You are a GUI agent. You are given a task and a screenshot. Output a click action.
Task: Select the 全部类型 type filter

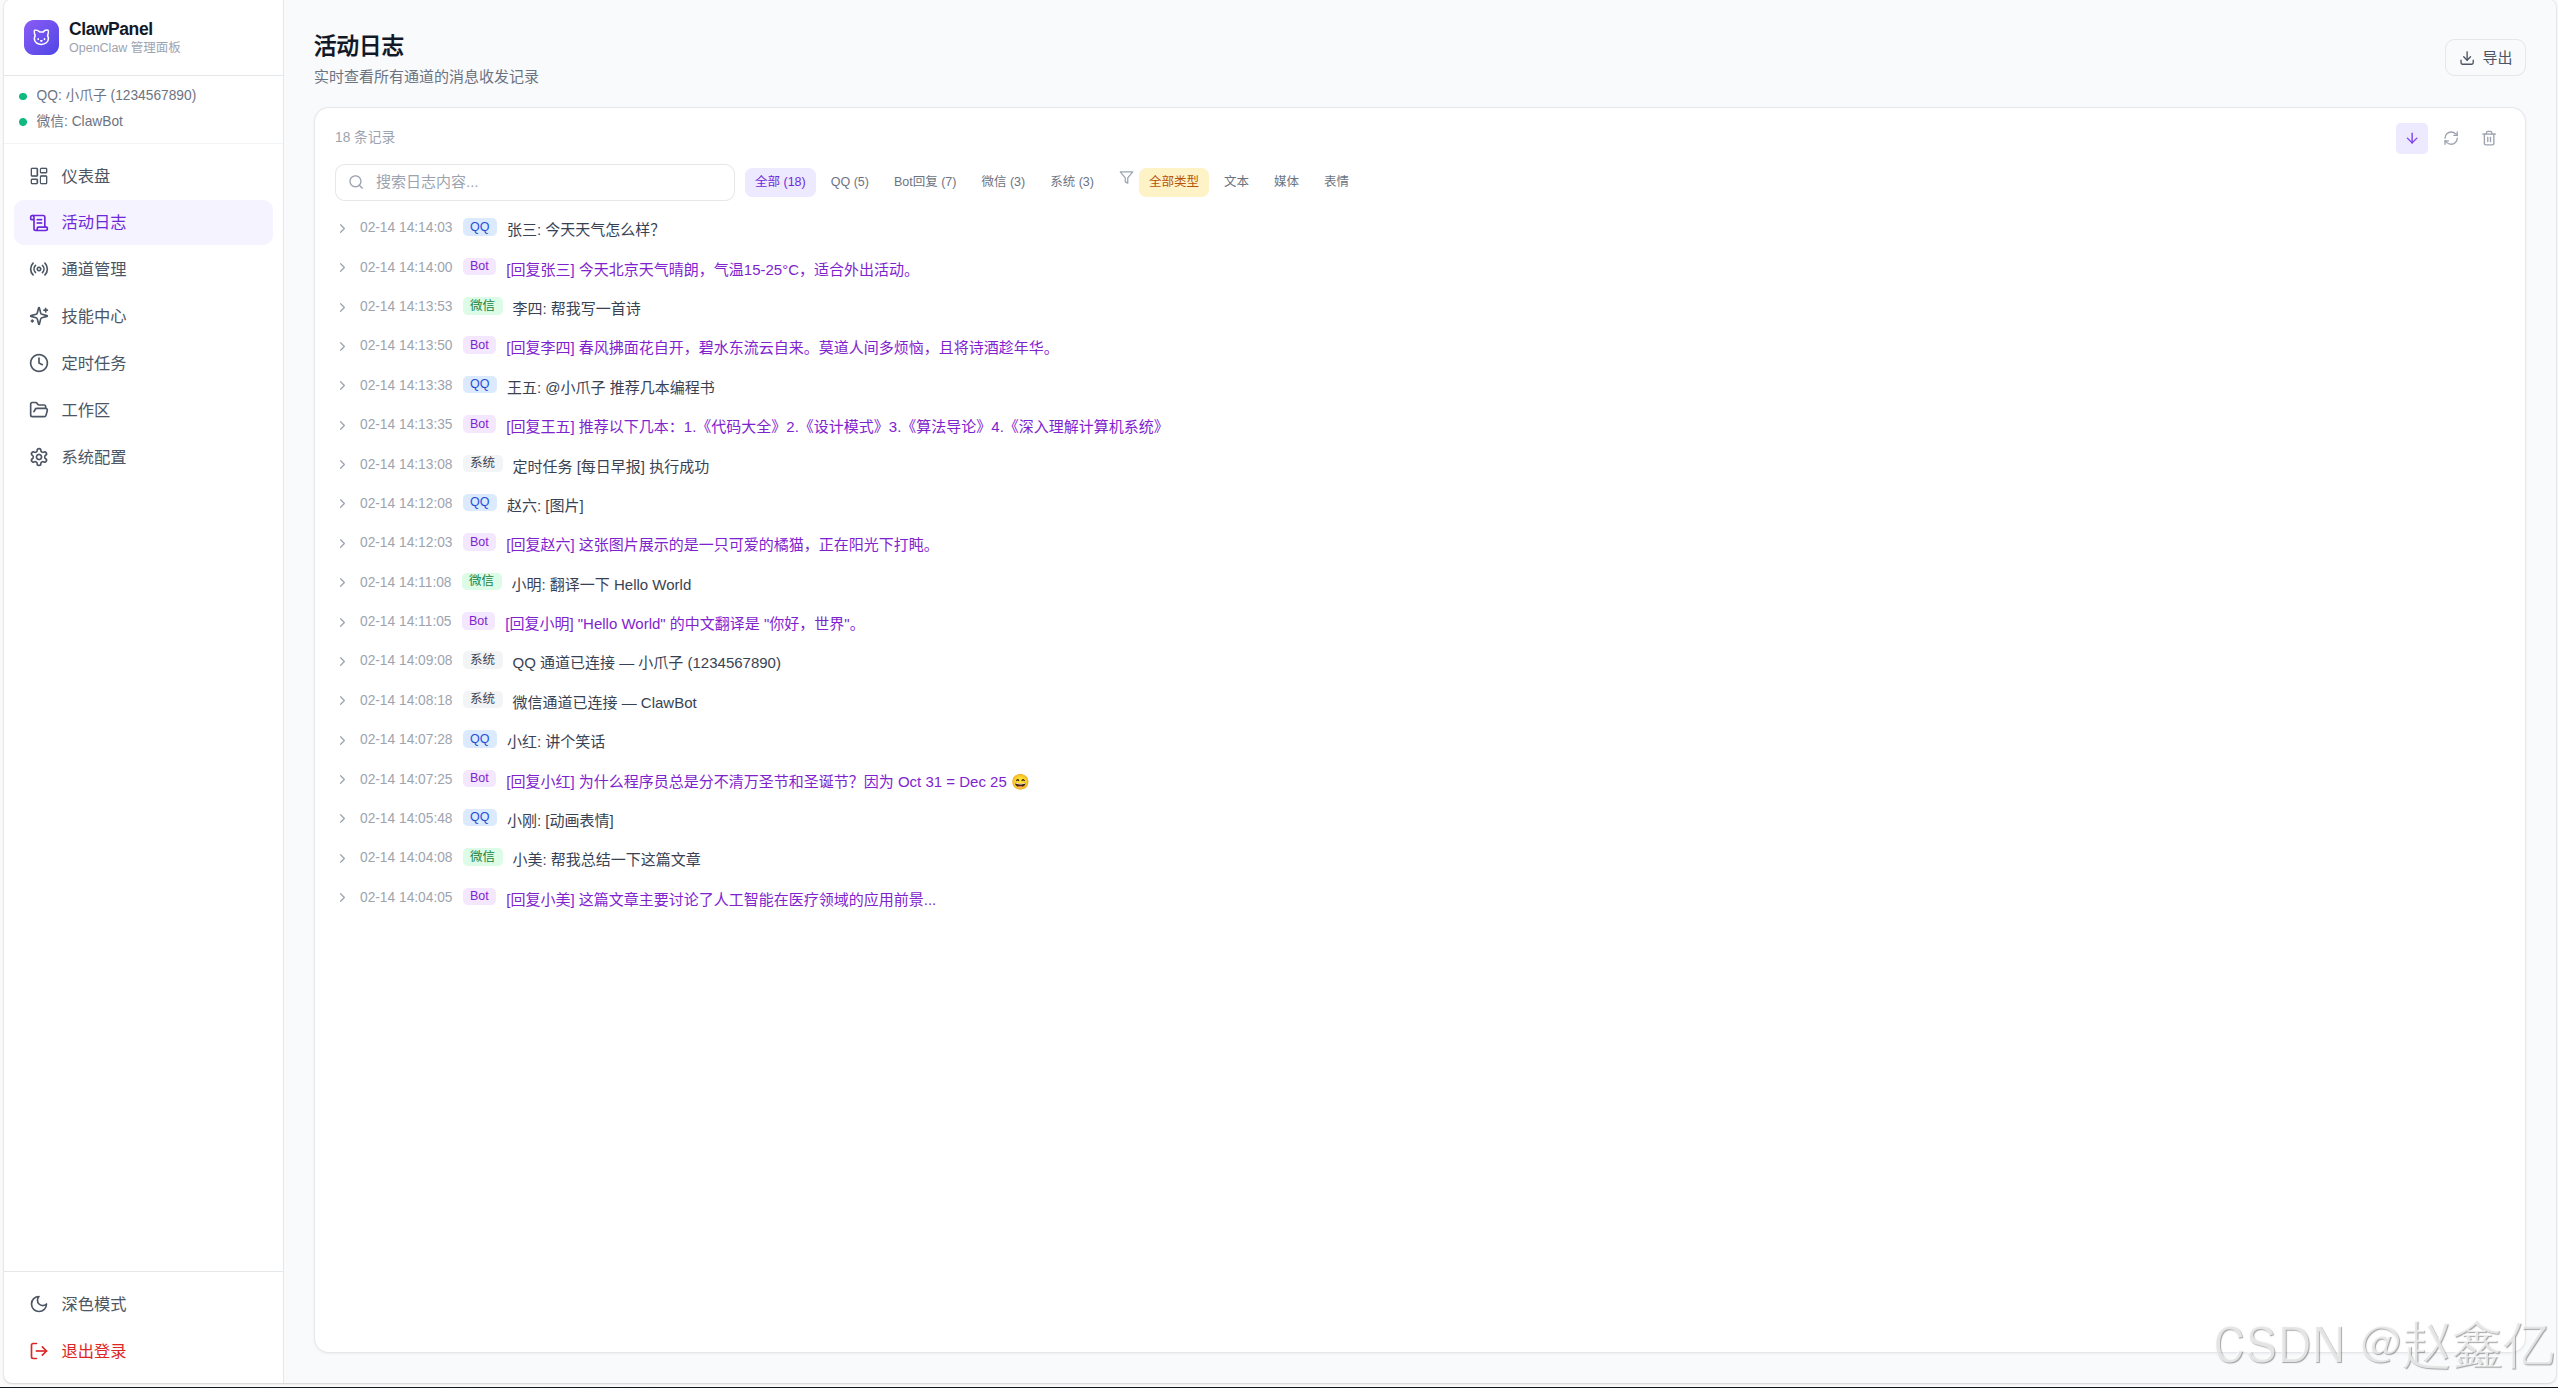pyautogui.click(x=1173, y=181)
